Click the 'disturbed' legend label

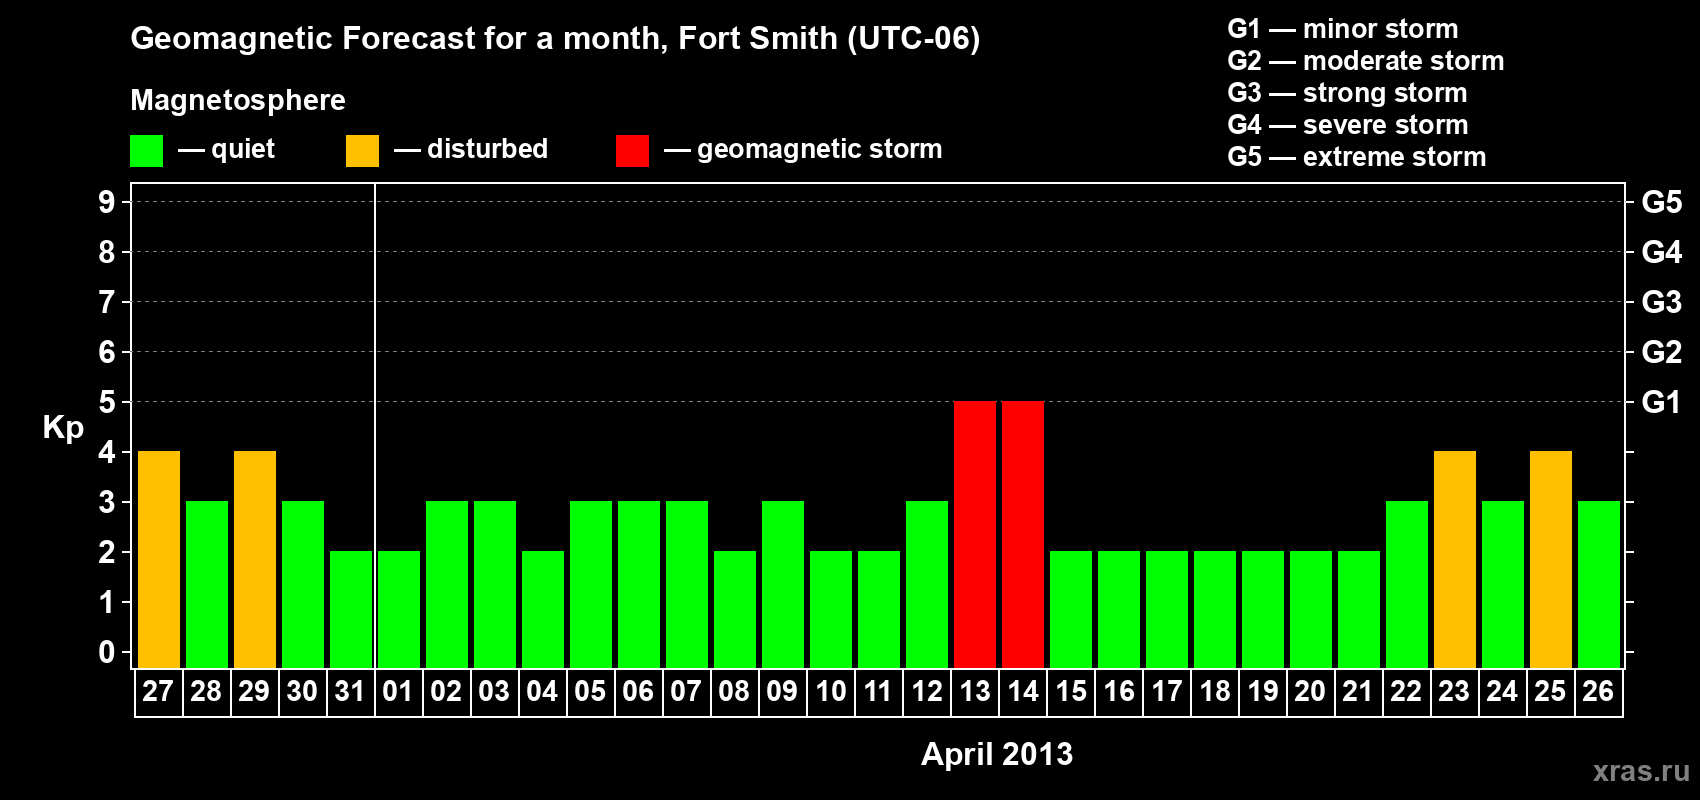click(488, 149)
